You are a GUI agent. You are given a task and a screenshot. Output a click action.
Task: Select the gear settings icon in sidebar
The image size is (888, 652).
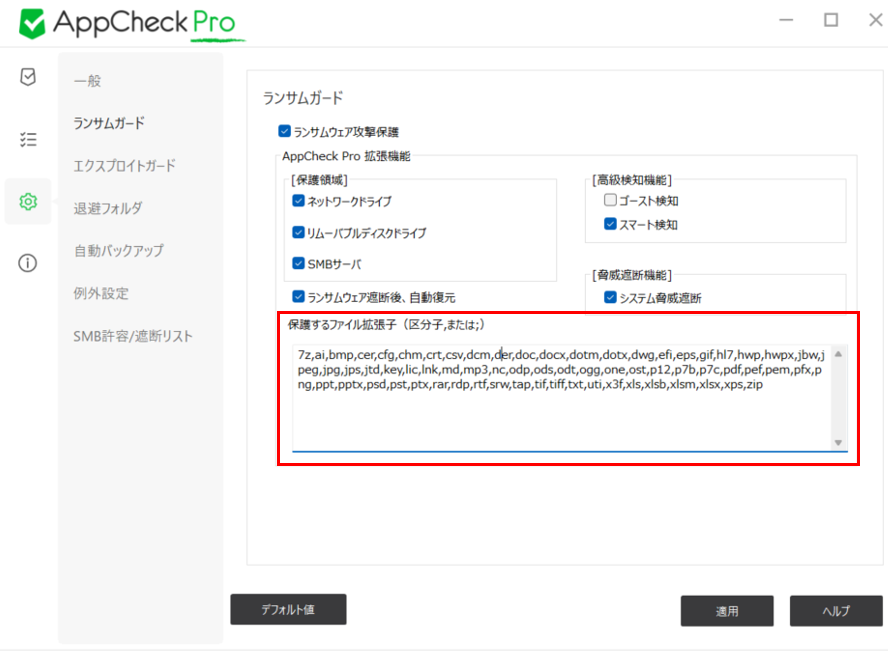[28, 202]
